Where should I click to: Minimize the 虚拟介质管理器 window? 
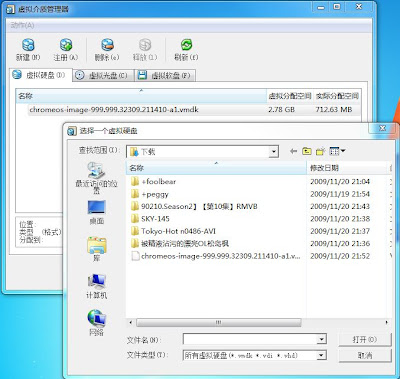point(321,7)
